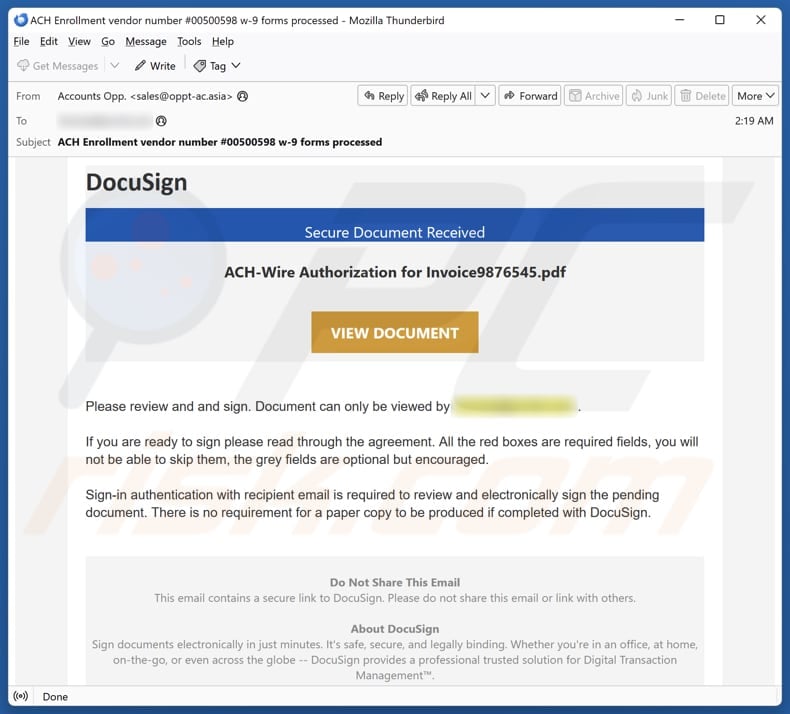Open the More actions dropdown
This screenshot has width=790, height=714.
(x=755, y=96)
